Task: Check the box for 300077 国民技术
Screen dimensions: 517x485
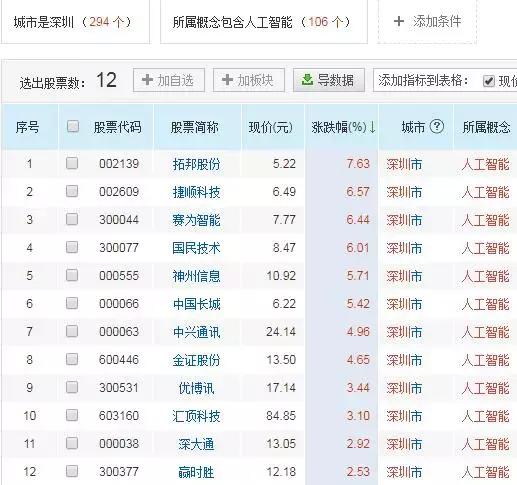Action: (x=72, y=247)
